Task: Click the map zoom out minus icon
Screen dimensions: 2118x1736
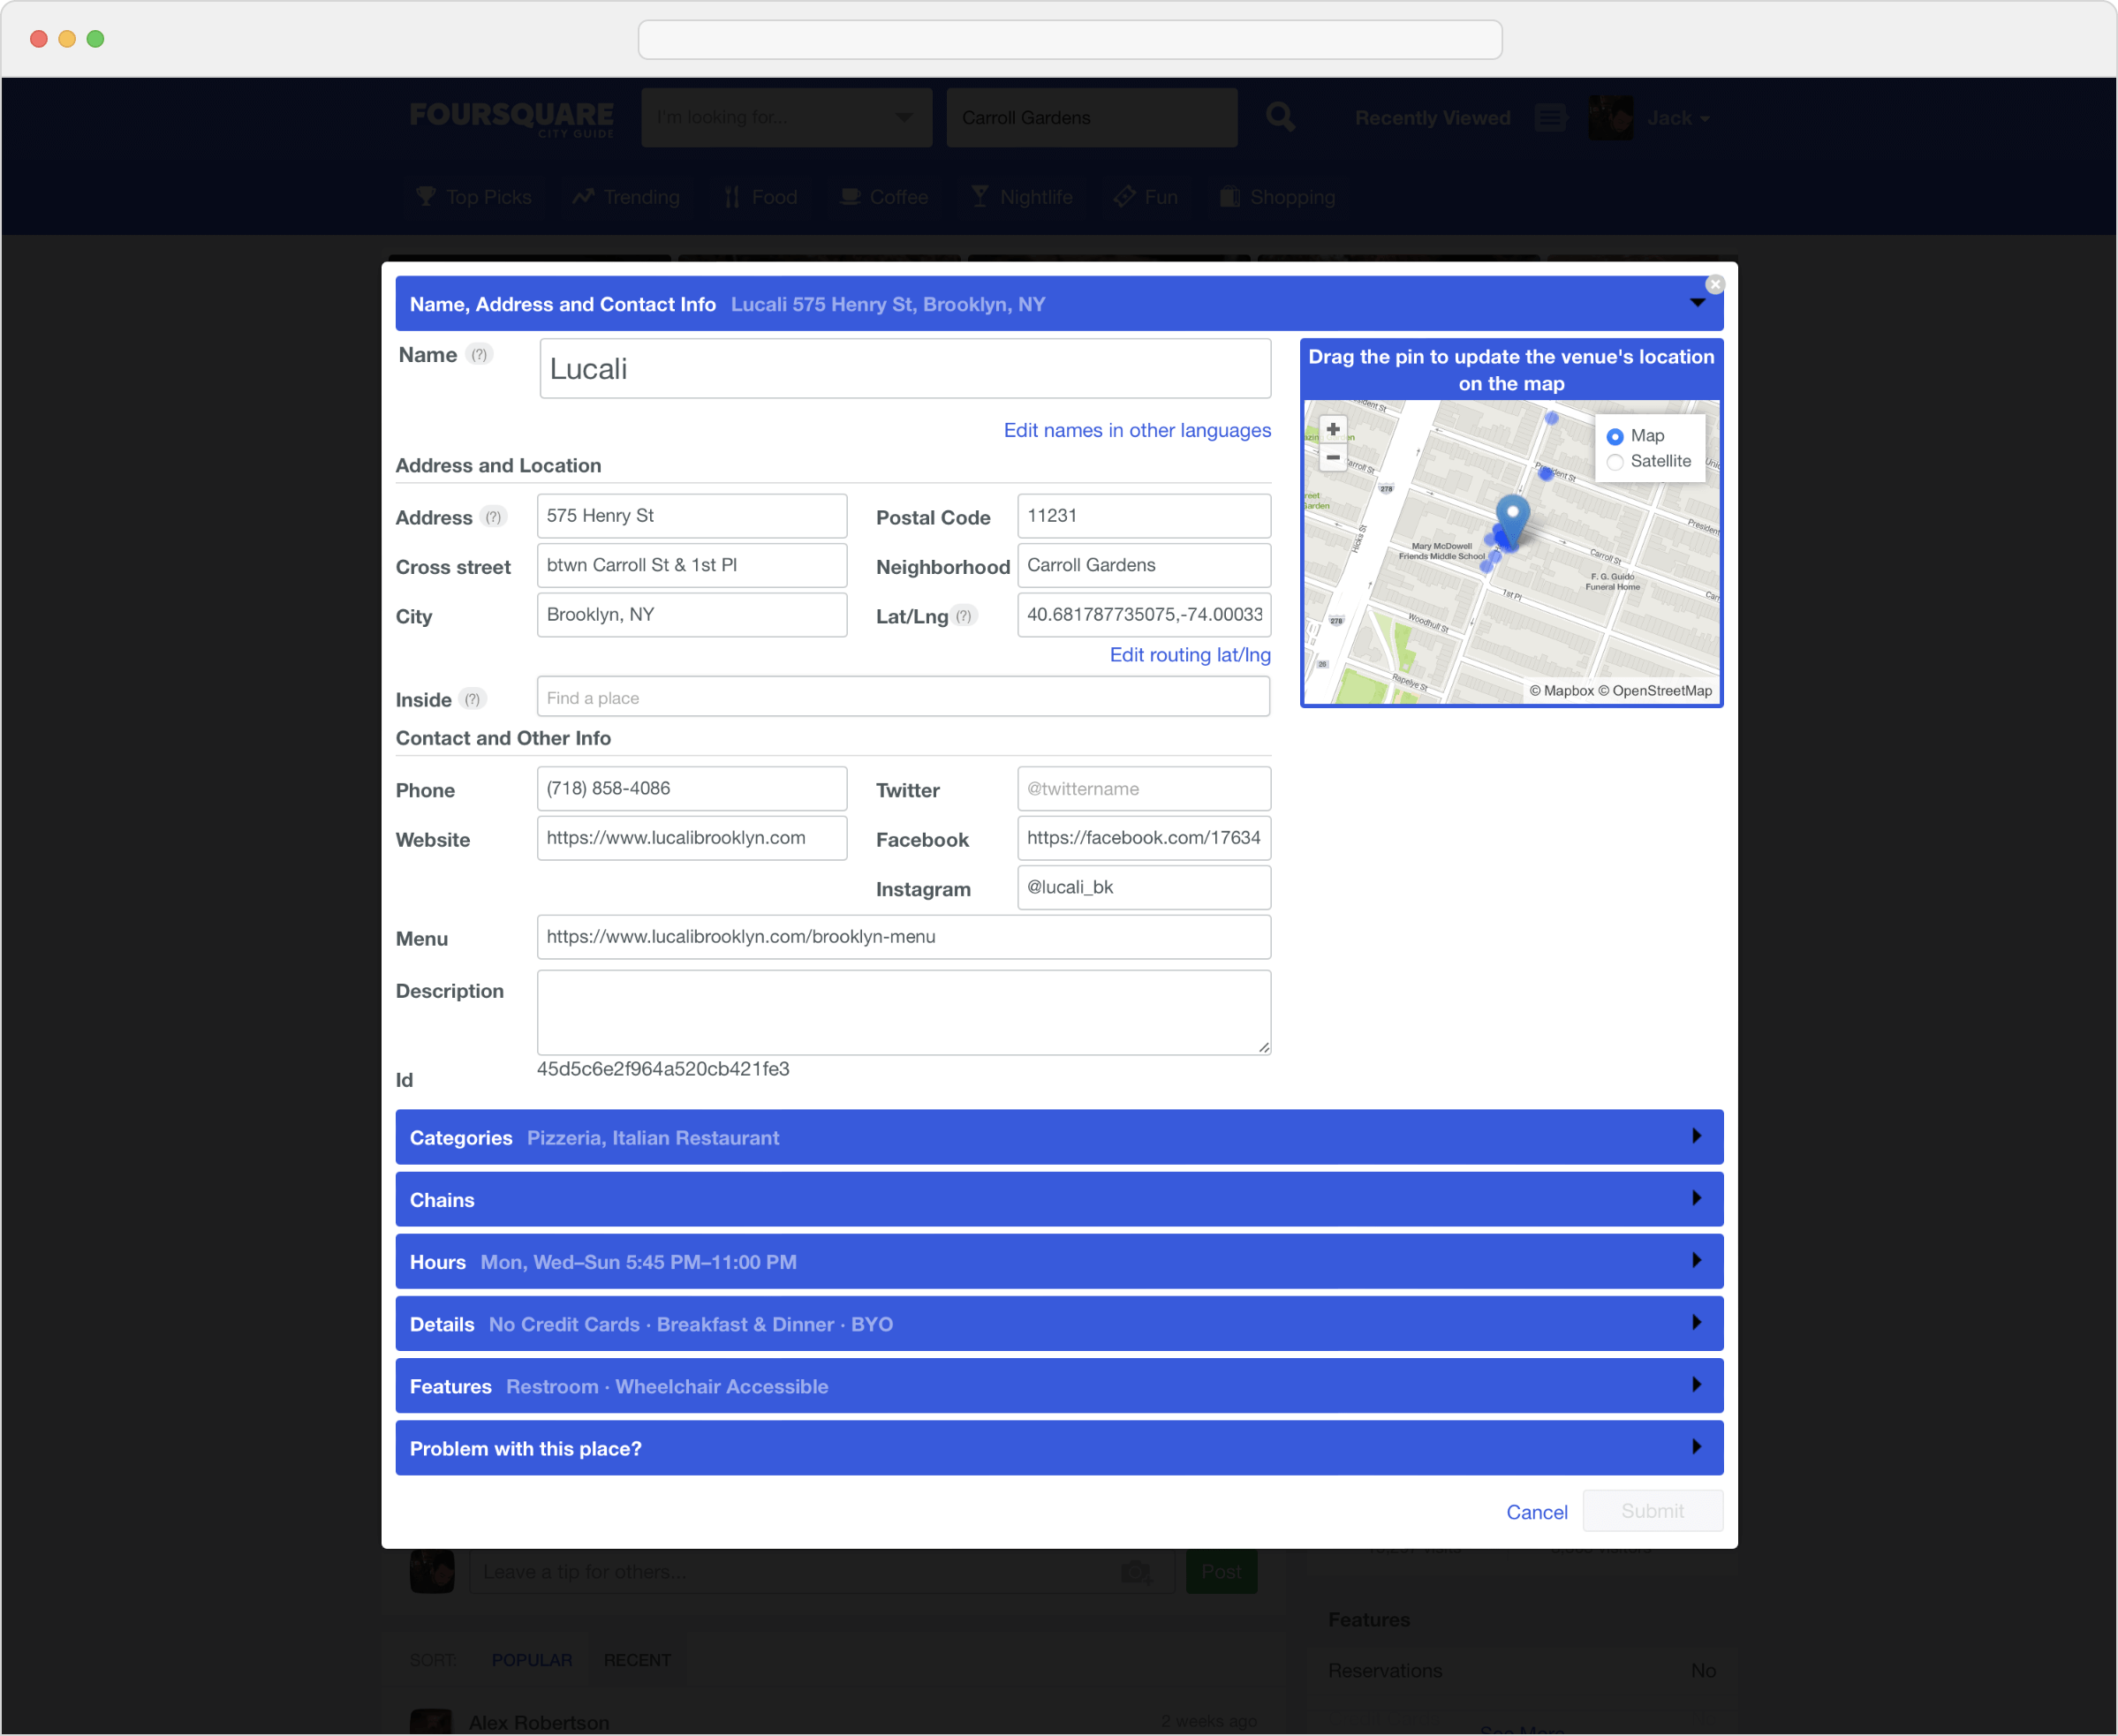Action: [1332, 458]
